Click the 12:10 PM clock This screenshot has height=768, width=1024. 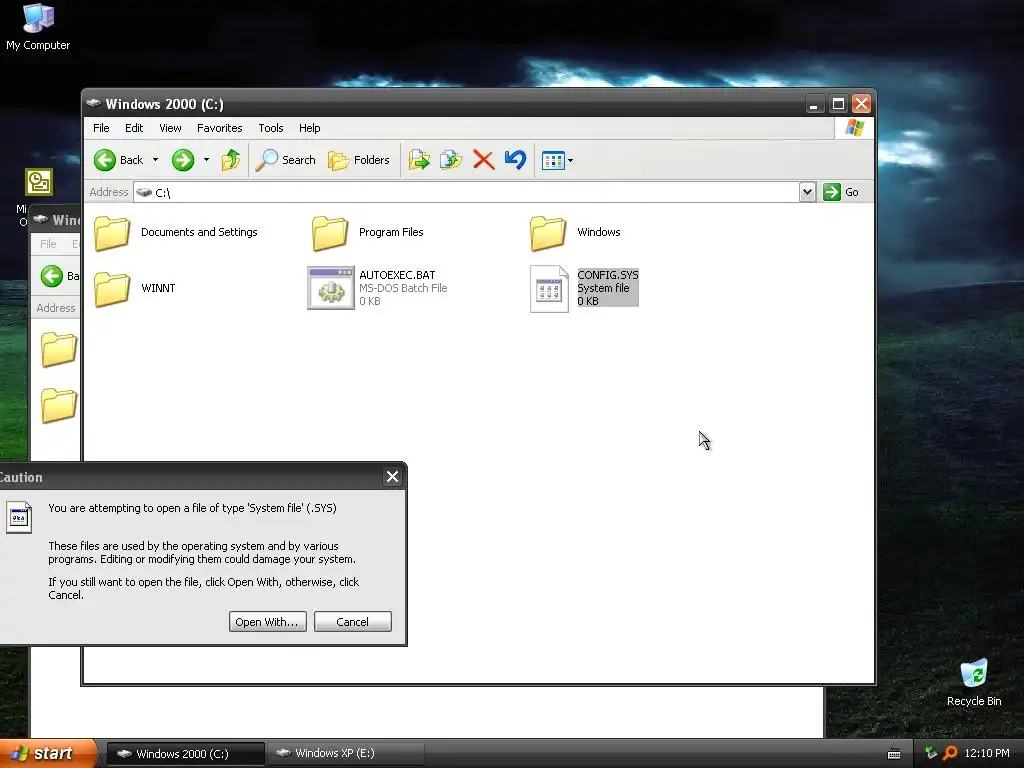987,754
